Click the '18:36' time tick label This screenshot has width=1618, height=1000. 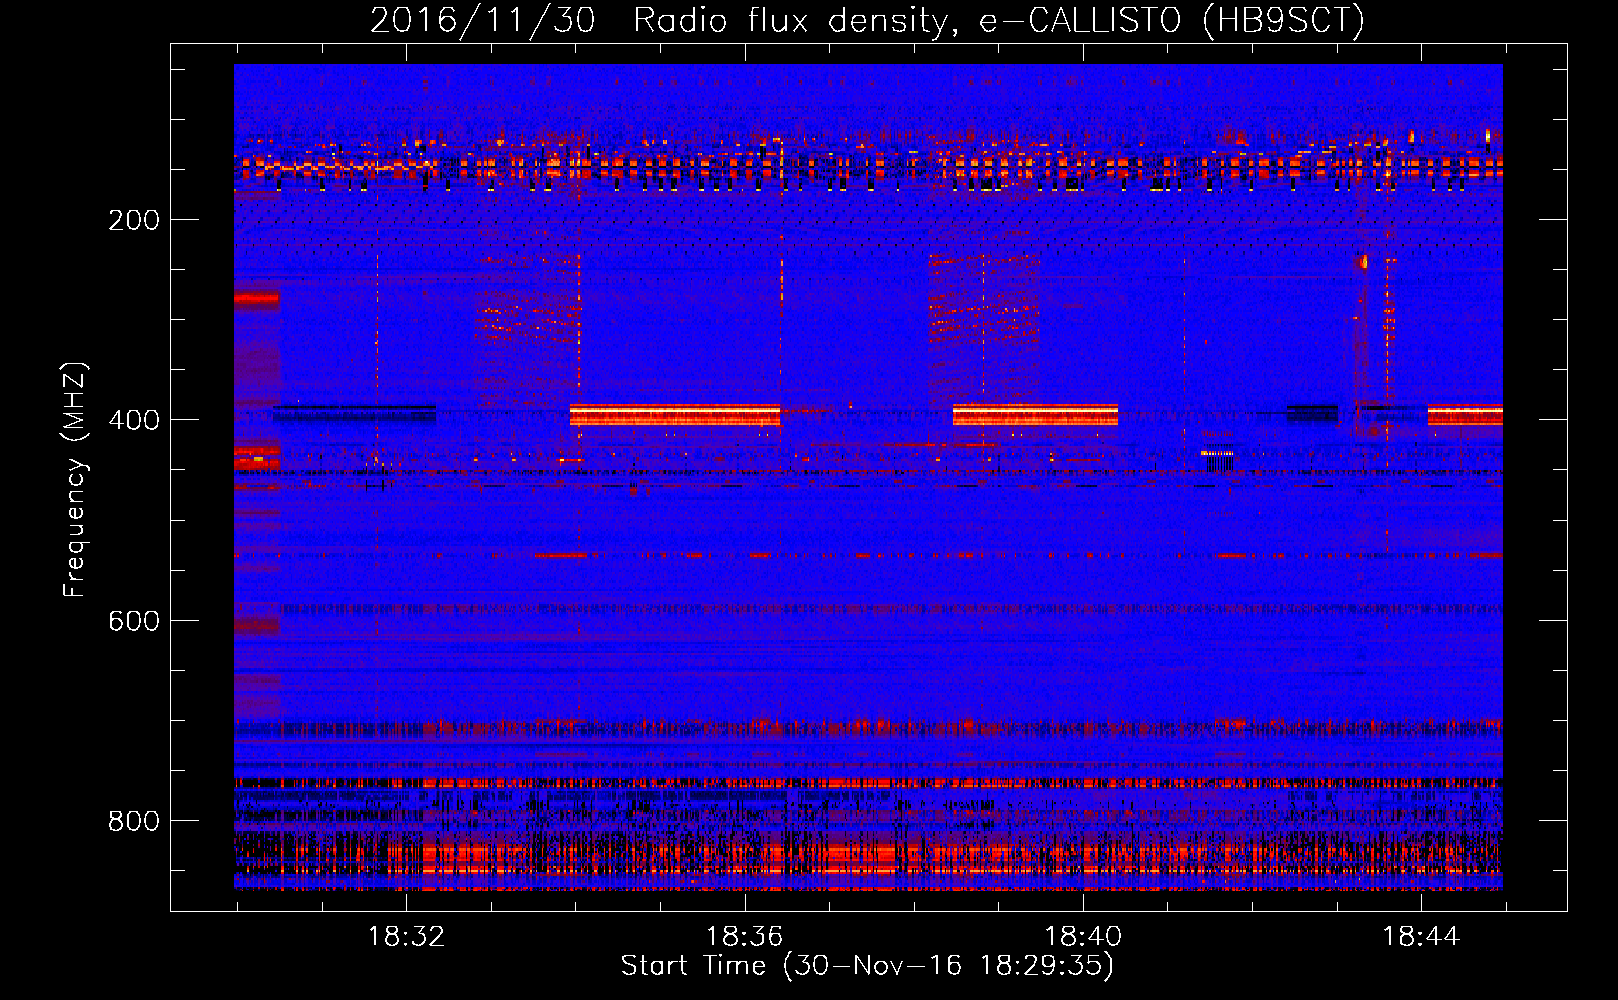coord(744,937)
